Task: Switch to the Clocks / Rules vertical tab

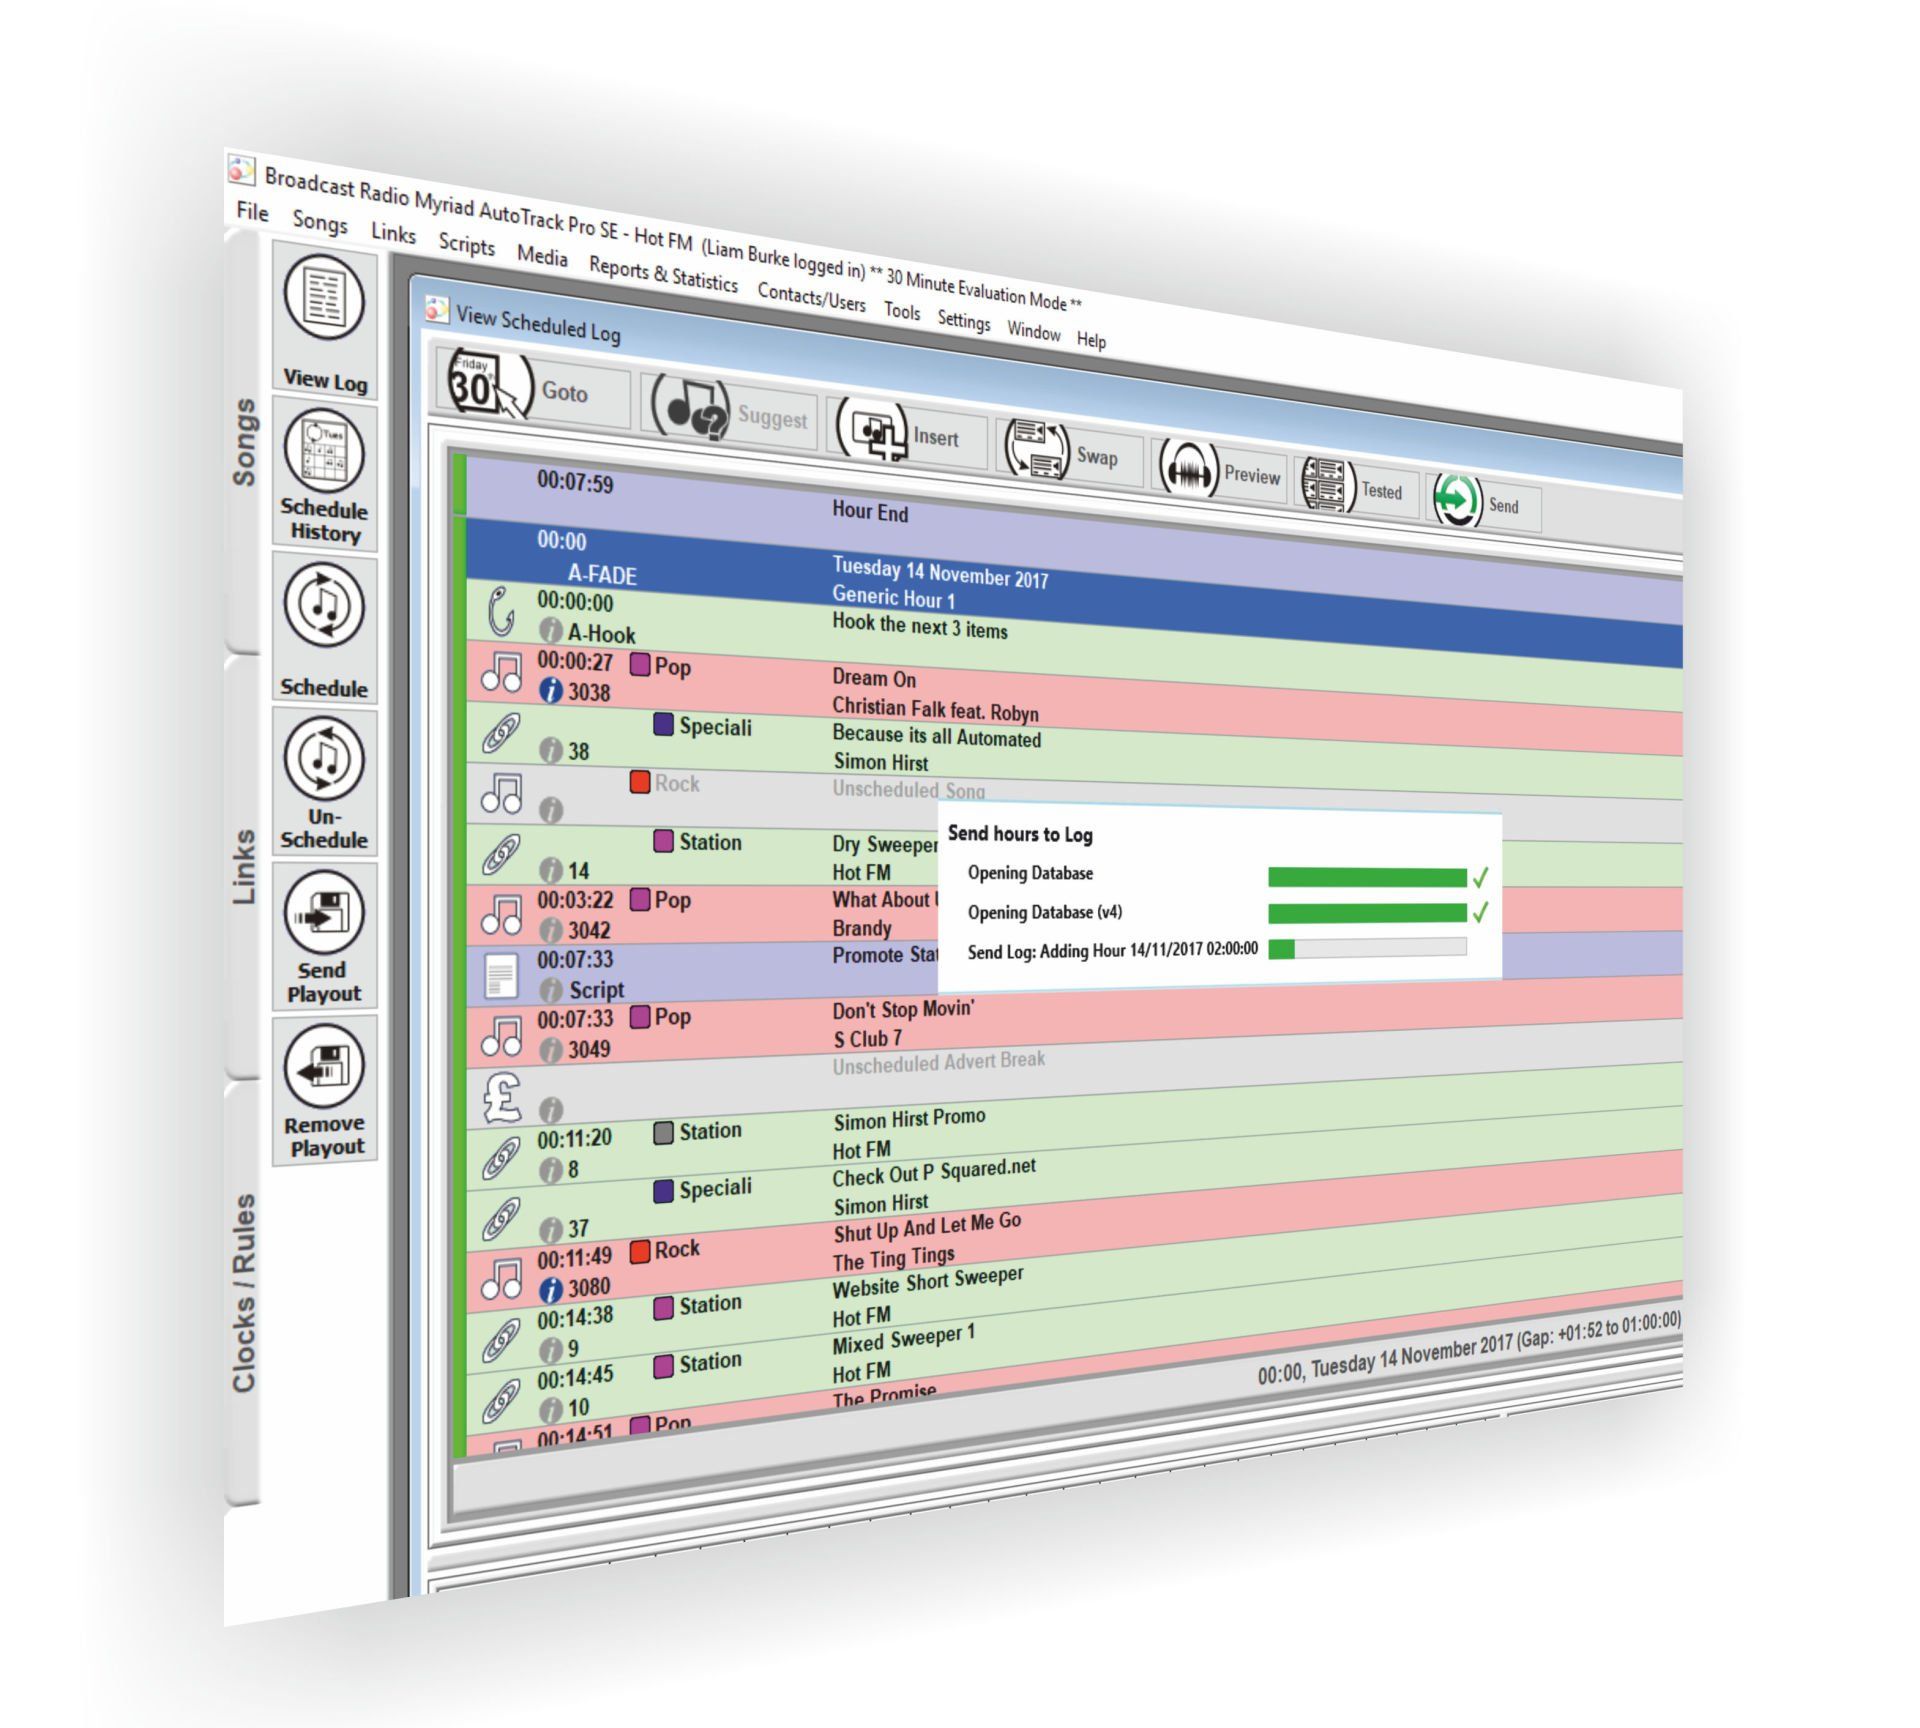Action: (x=243, y=1292)
